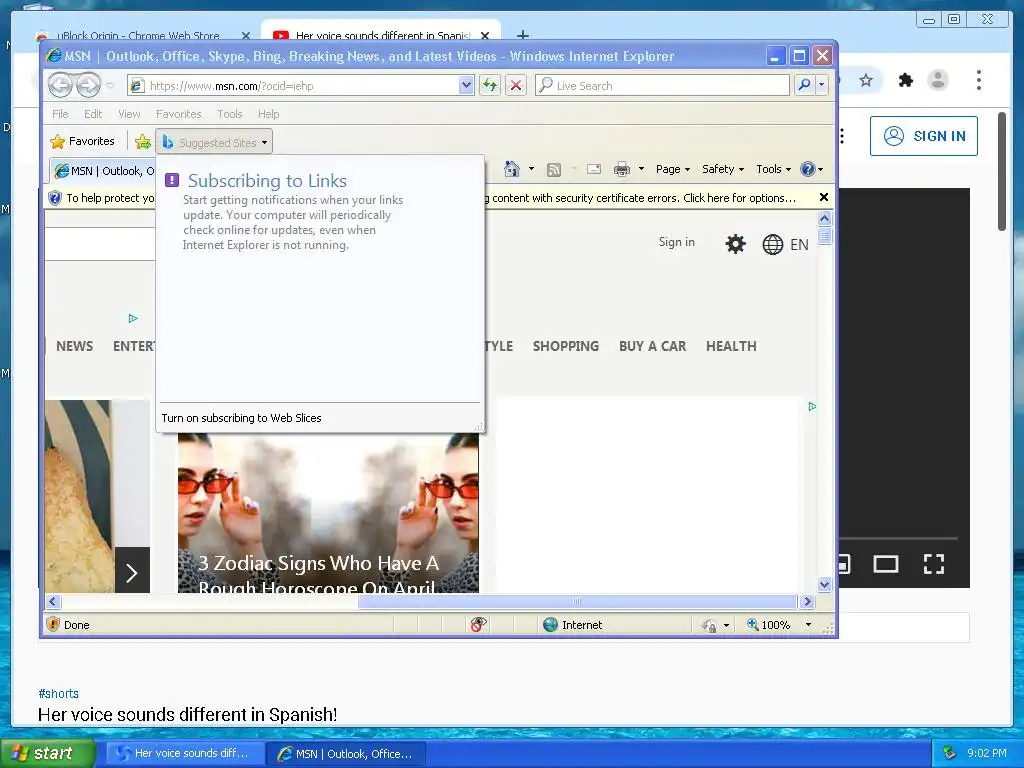Click the next slide arrow on MSN carousel

point(132,572)
